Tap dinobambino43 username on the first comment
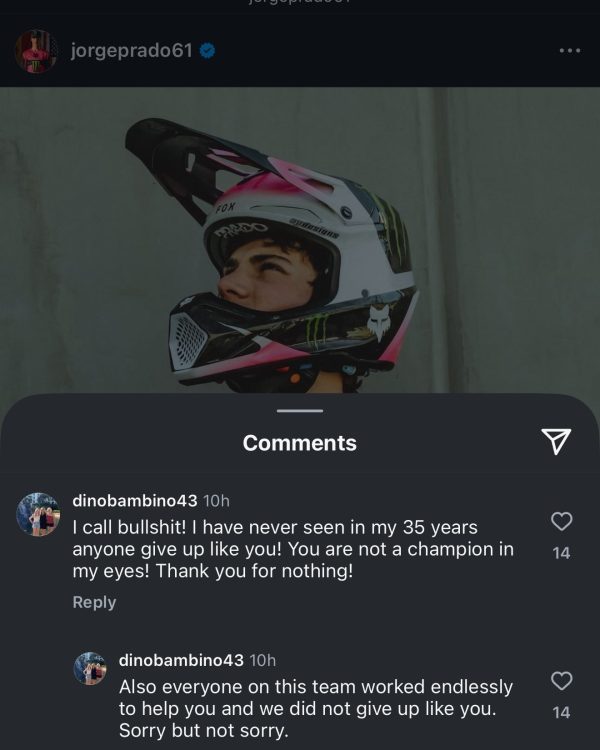Screen dimensions: 600x750 click(x=135, y=500)
